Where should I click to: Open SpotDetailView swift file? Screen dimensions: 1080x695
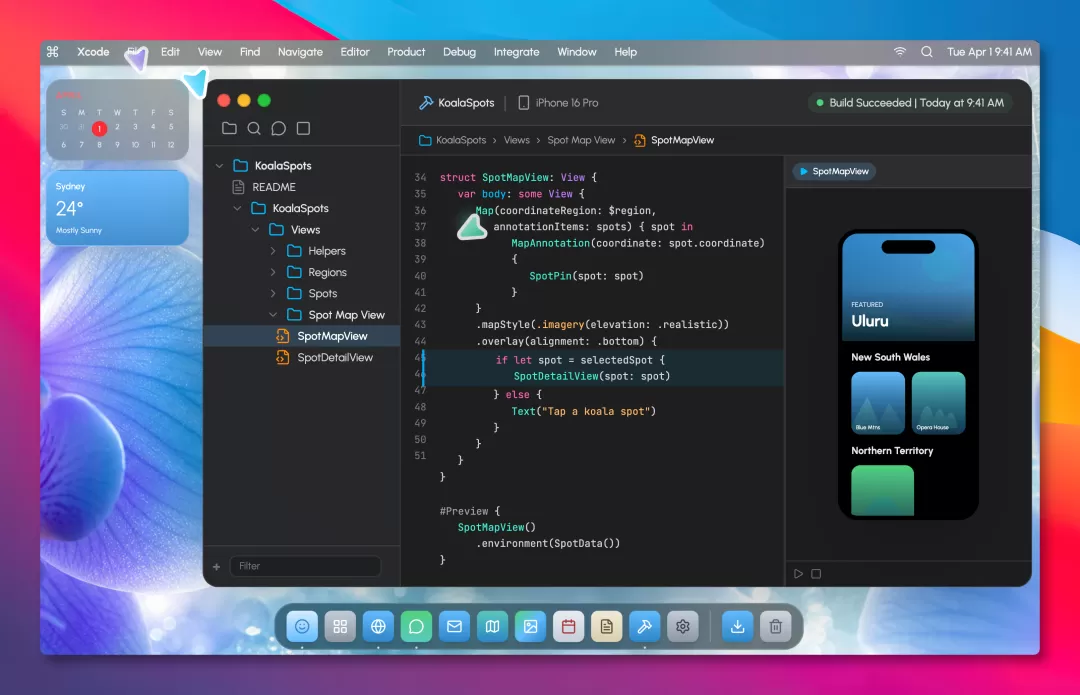324,357
